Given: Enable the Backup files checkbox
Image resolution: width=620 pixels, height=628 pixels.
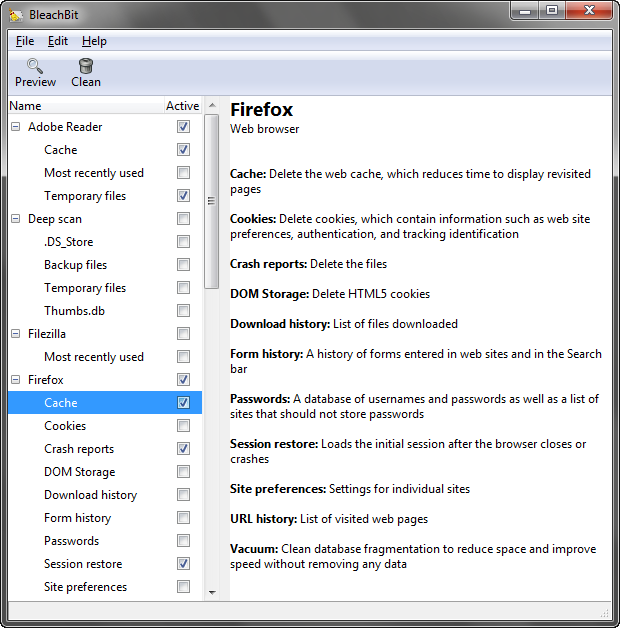Looking at the screenshot, I should [183, 265].
